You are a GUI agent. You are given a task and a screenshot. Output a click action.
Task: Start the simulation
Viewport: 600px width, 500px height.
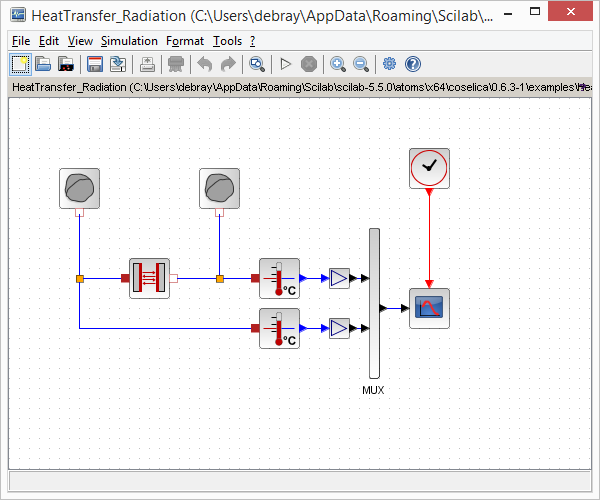(285, 64)
